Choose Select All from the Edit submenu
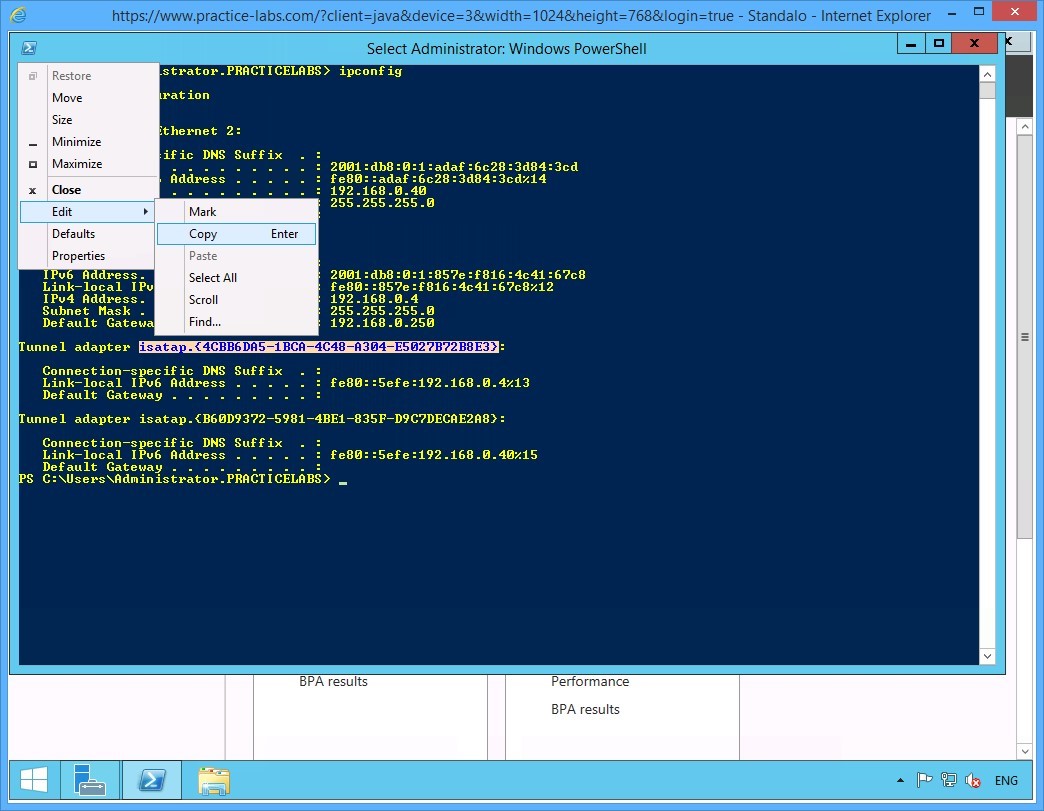Screen dimensions: 1044x811 click(212, 277)
